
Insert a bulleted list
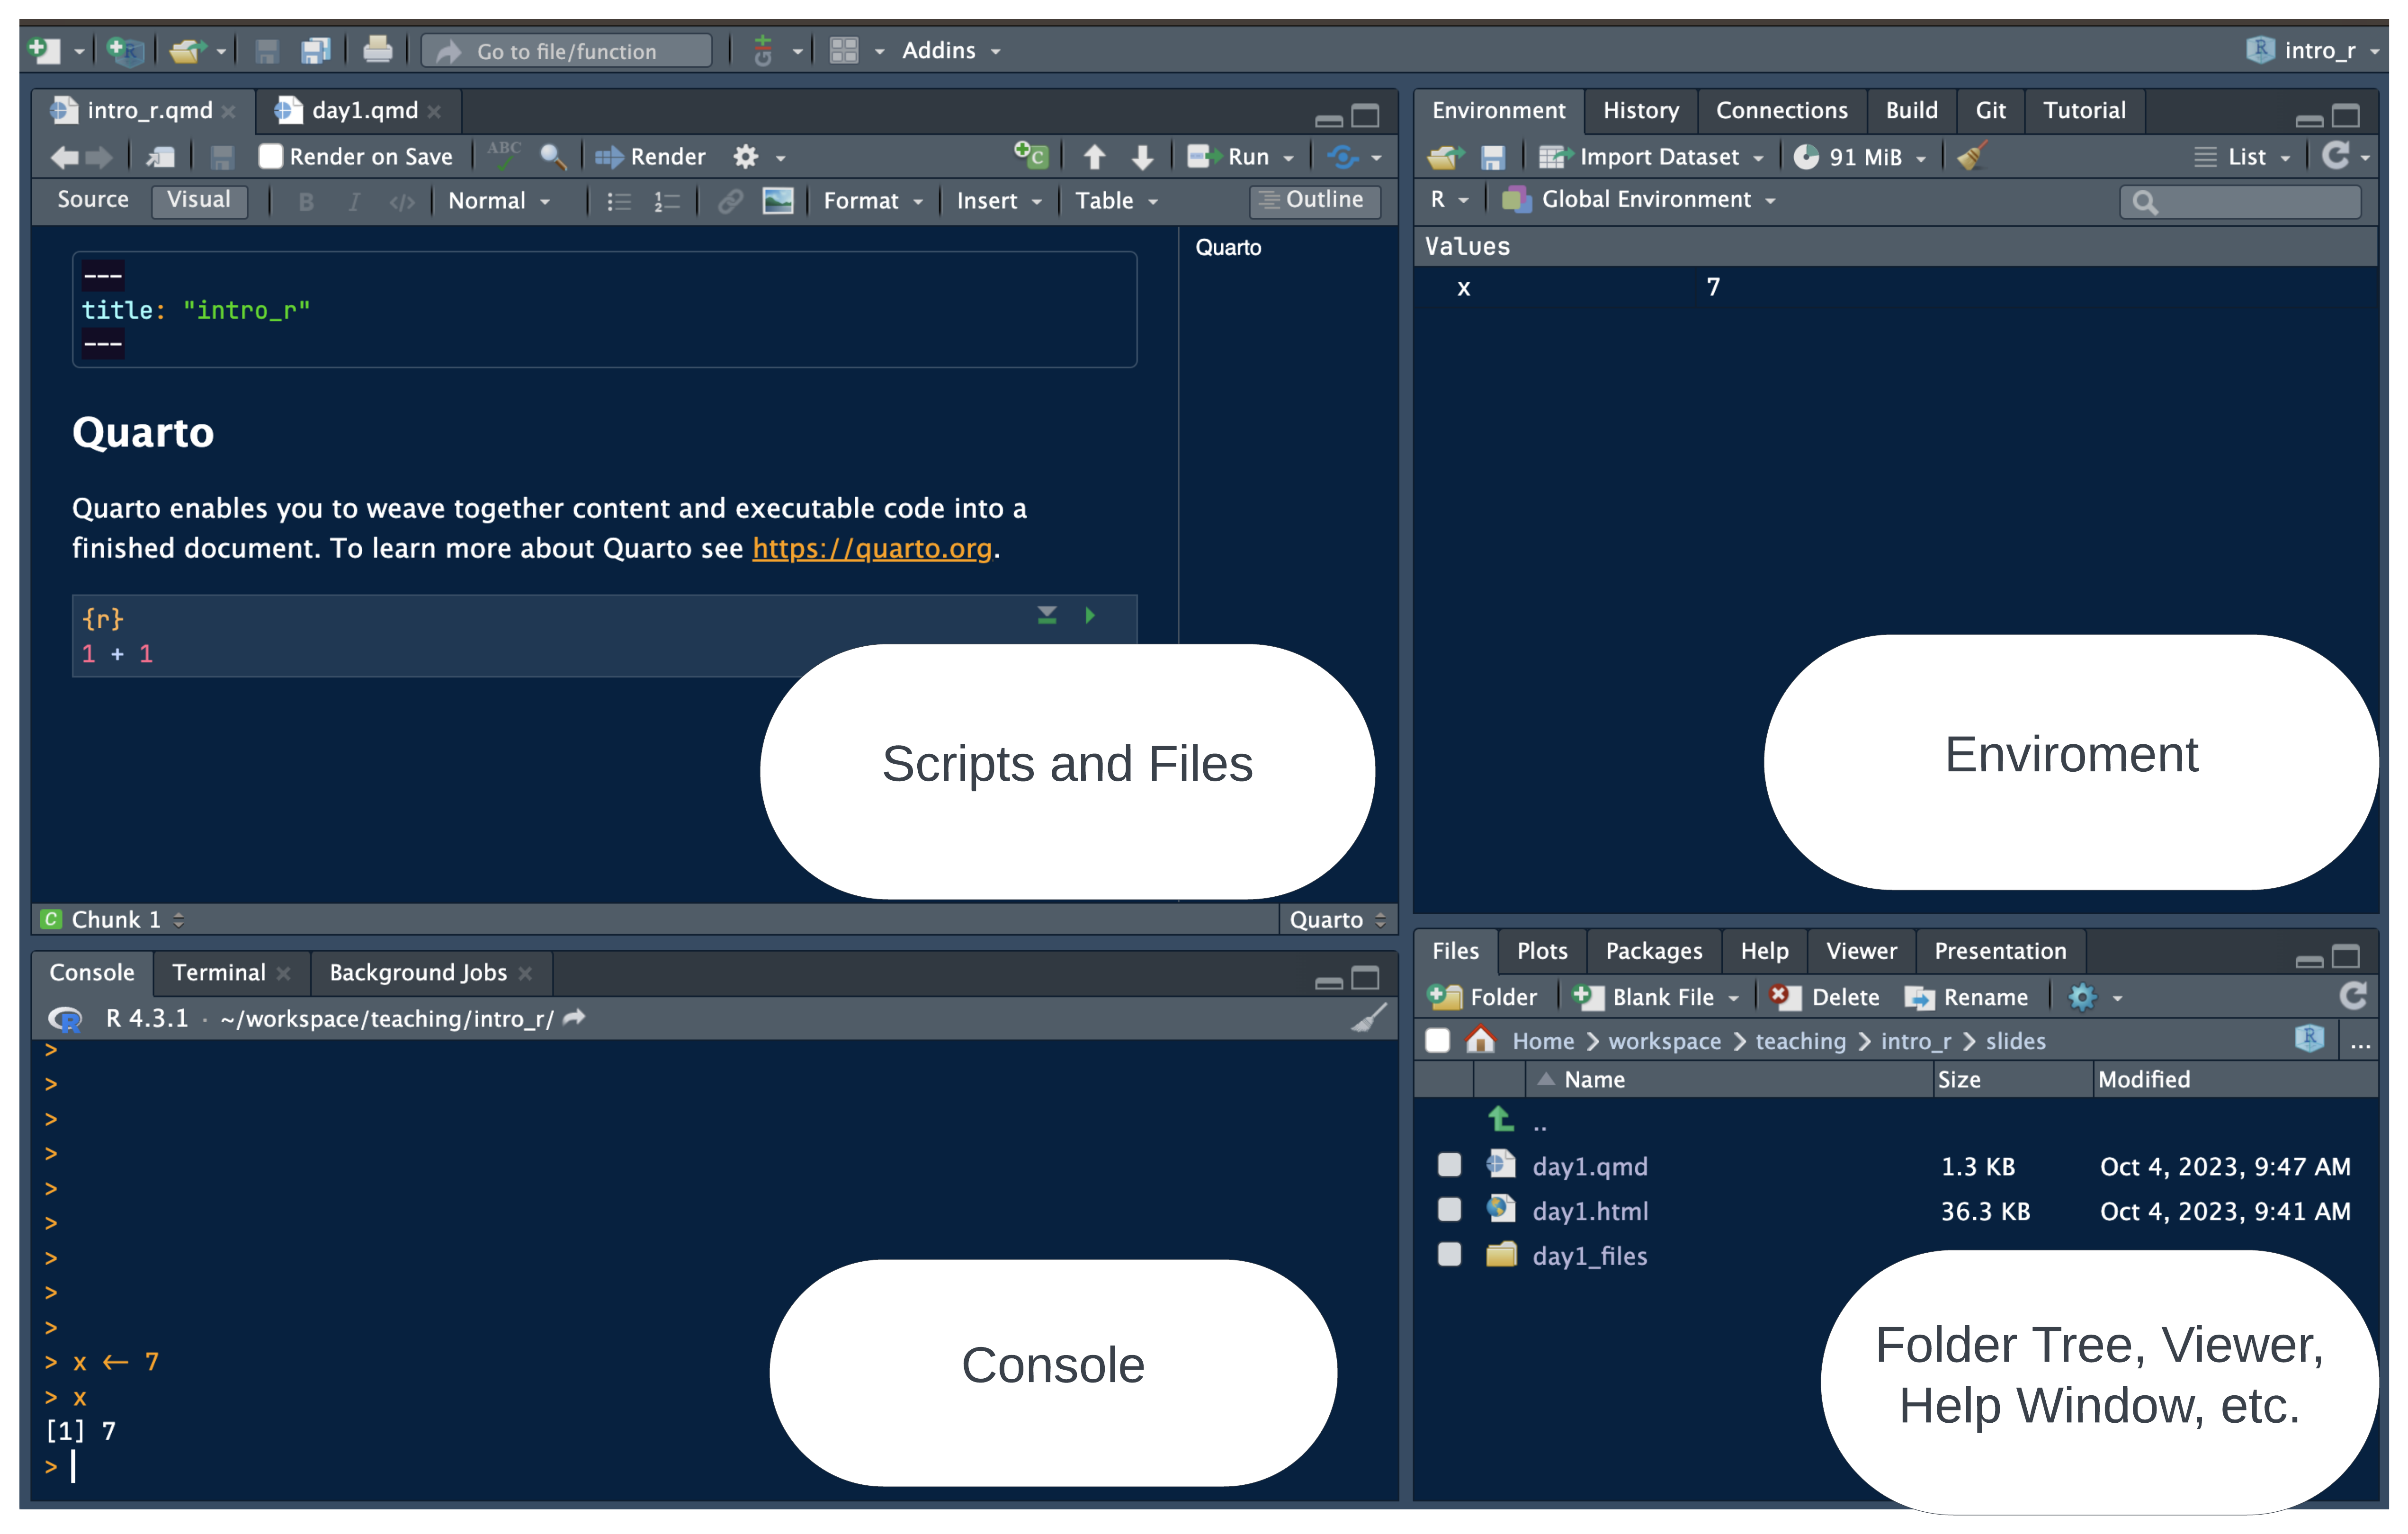(x=619, y=201)
